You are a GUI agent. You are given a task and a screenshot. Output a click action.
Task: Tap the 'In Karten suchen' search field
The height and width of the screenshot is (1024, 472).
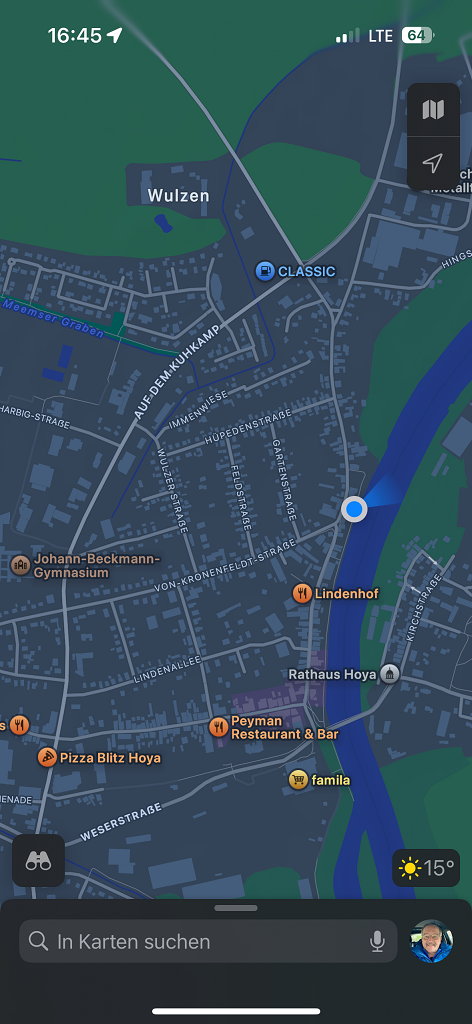[x=208, y=941]
